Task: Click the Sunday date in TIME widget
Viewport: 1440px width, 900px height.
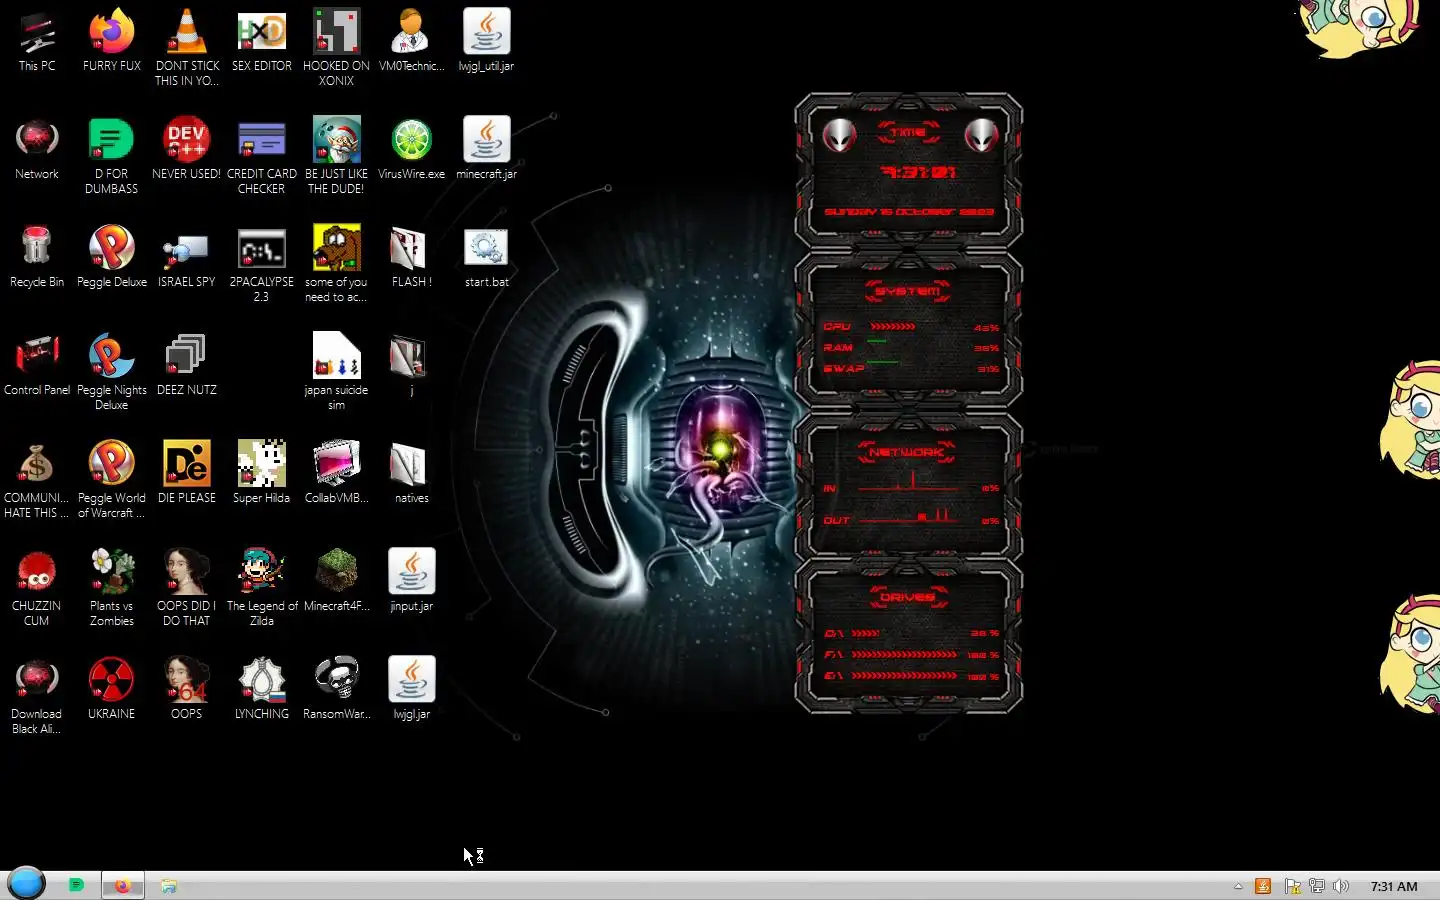Action: point(909,212)
